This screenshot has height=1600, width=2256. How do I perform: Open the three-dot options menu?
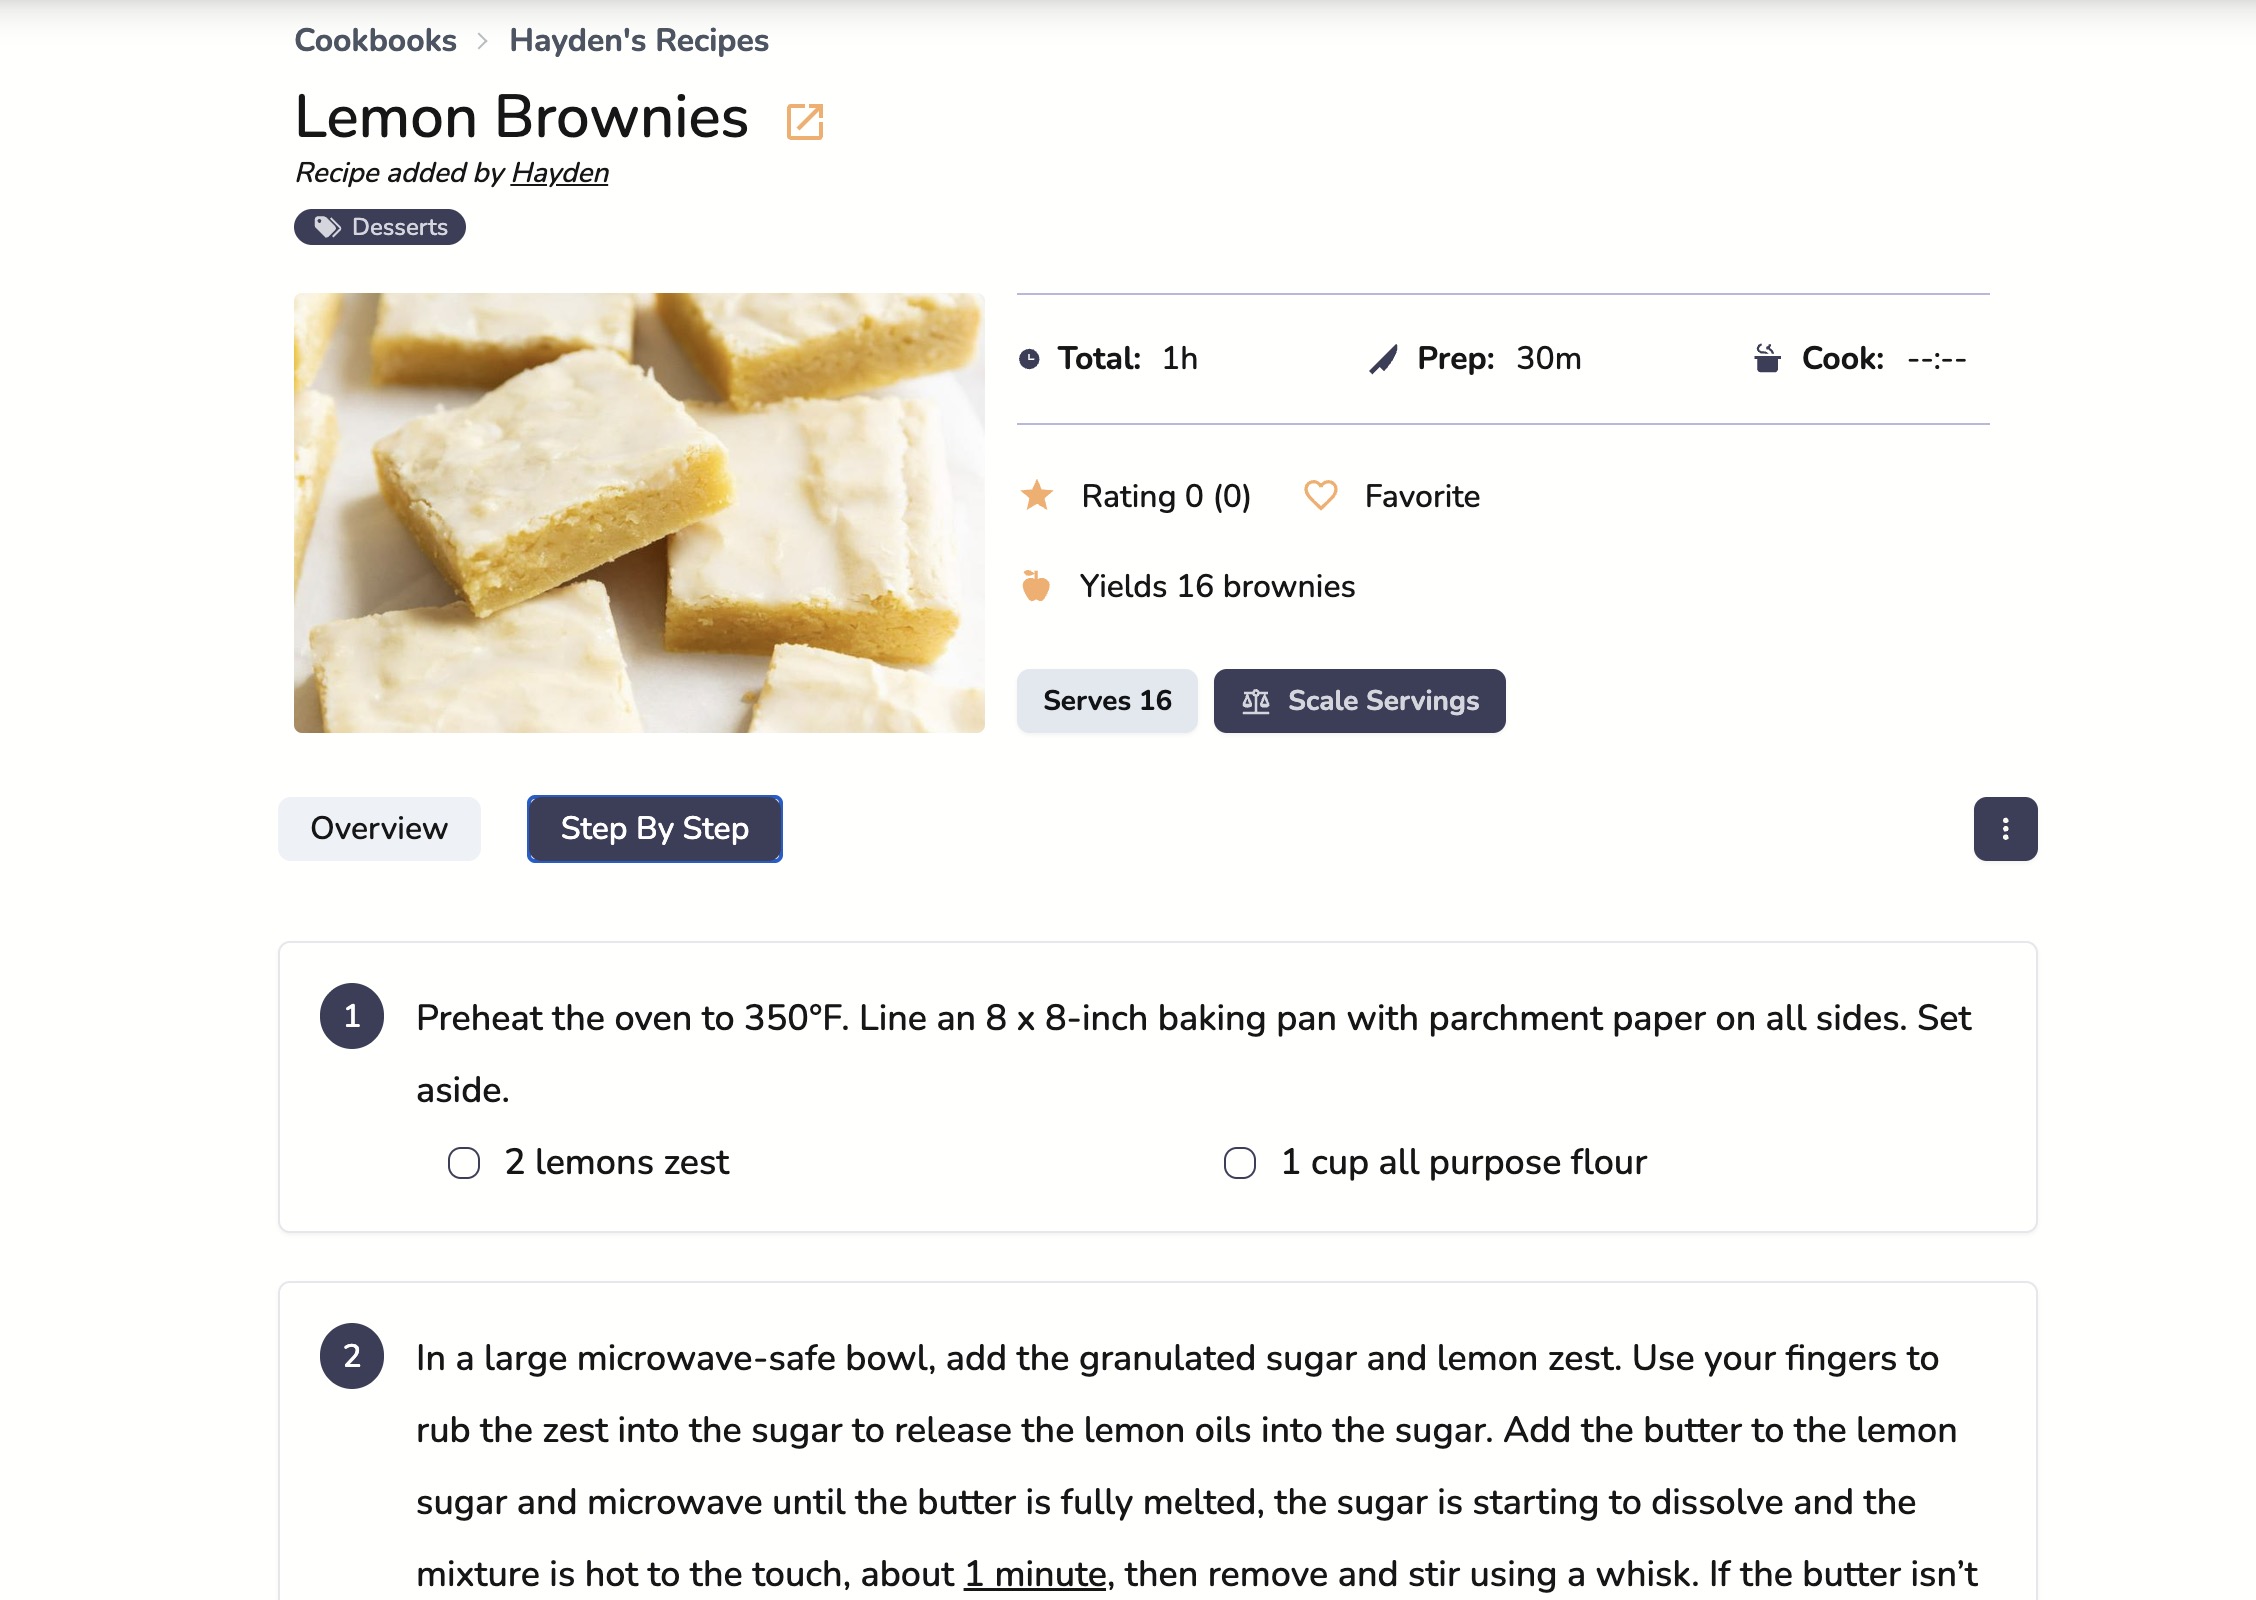coord(2006,828)
